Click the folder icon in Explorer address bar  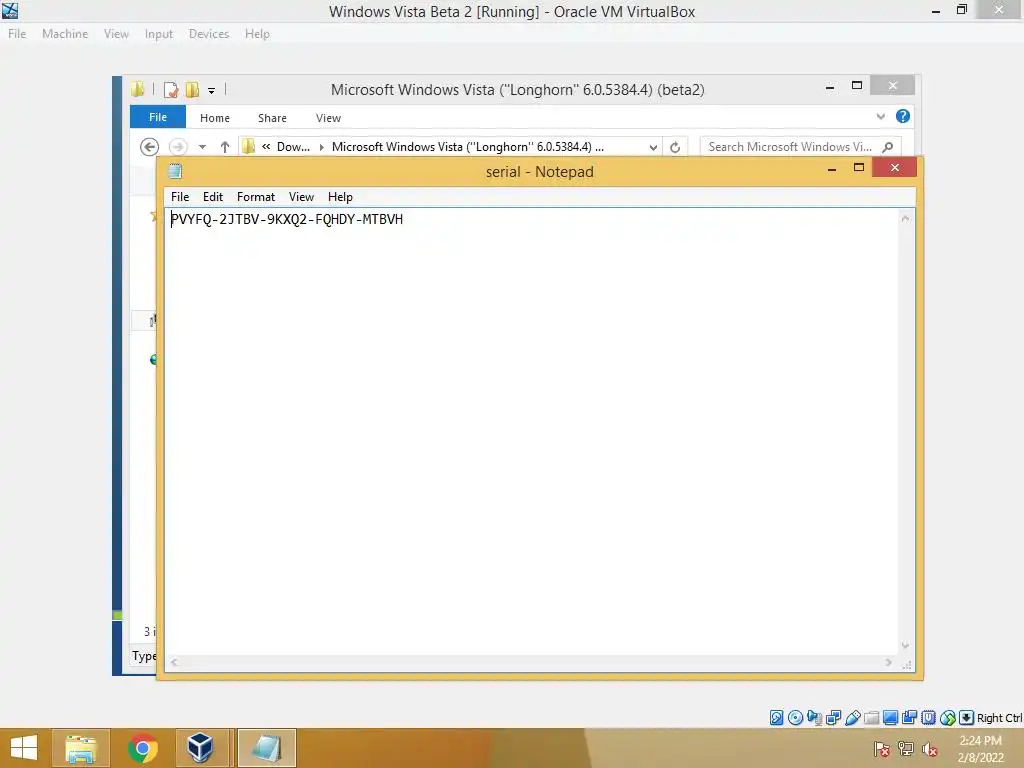click(x=248, y=146)
